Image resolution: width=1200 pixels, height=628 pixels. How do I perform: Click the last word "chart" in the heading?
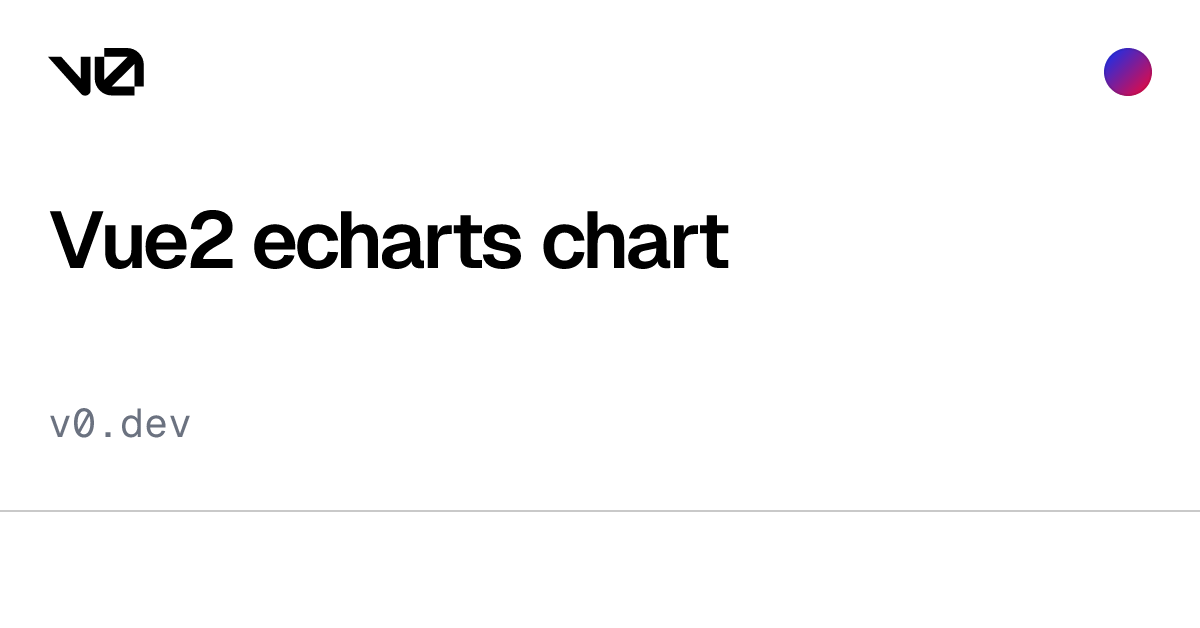(635, 241)
